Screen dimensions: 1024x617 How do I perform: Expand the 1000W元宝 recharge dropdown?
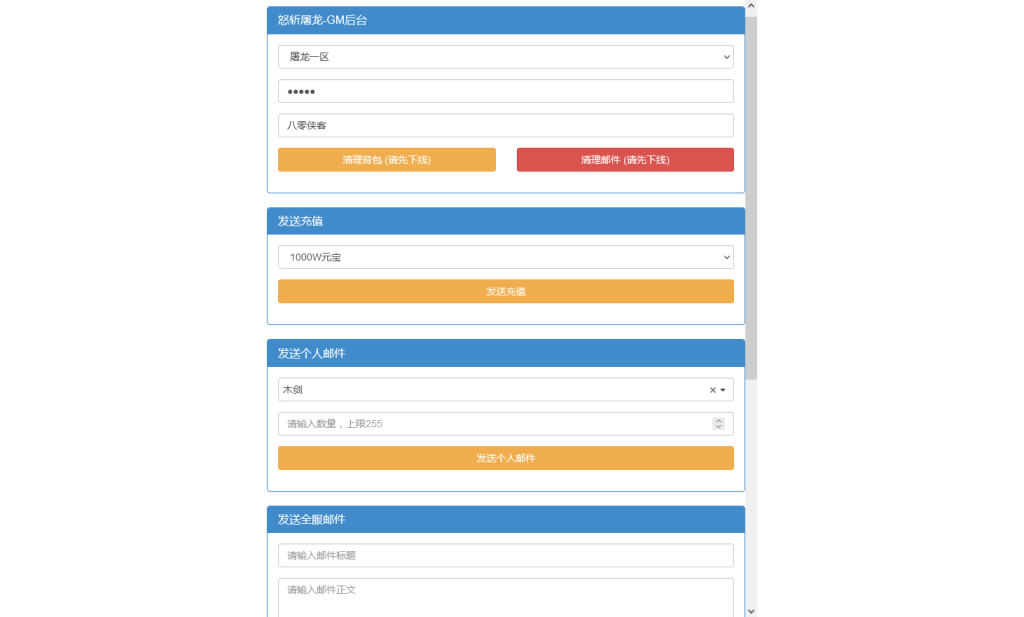[505, 257]
